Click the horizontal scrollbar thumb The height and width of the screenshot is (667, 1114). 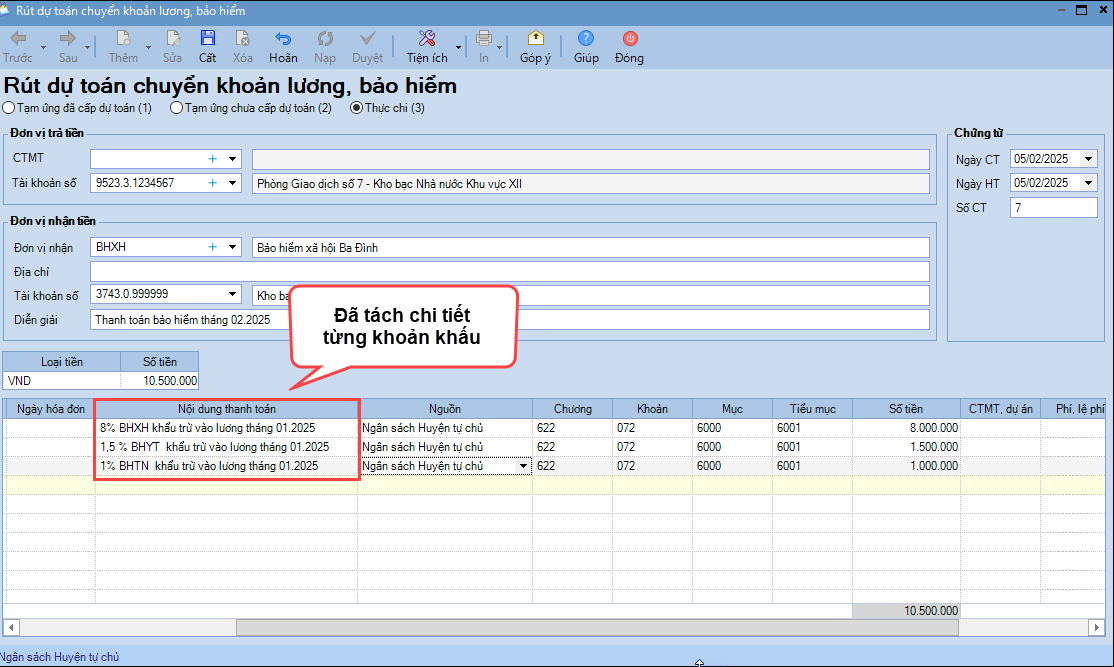tap(597, 628)
